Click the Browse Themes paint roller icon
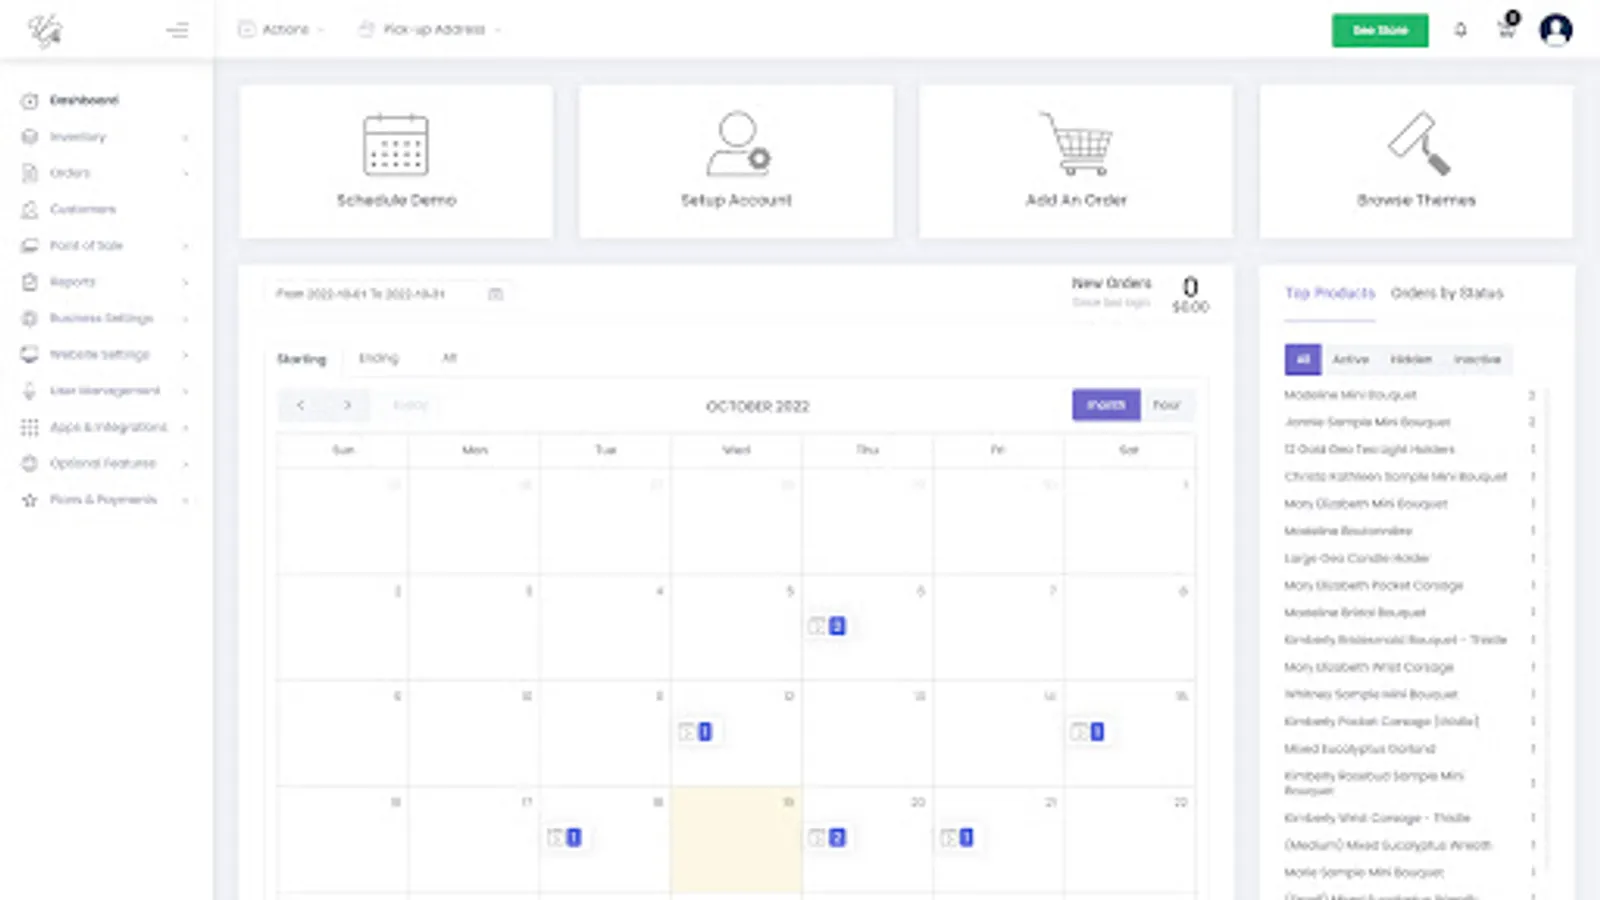 tap(1417, 145)
